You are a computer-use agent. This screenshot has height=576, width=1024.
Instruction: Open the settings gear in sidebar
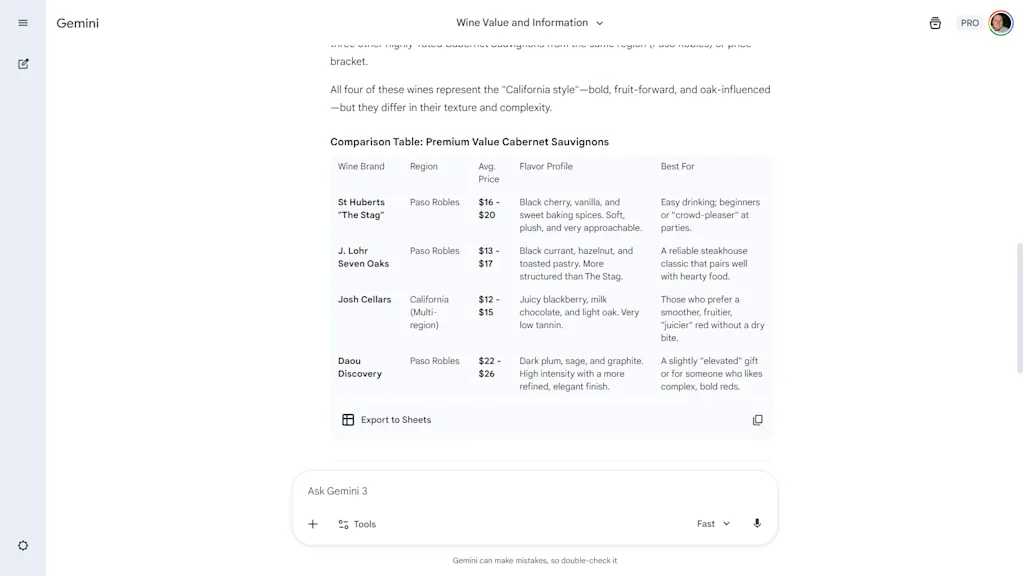22,545
